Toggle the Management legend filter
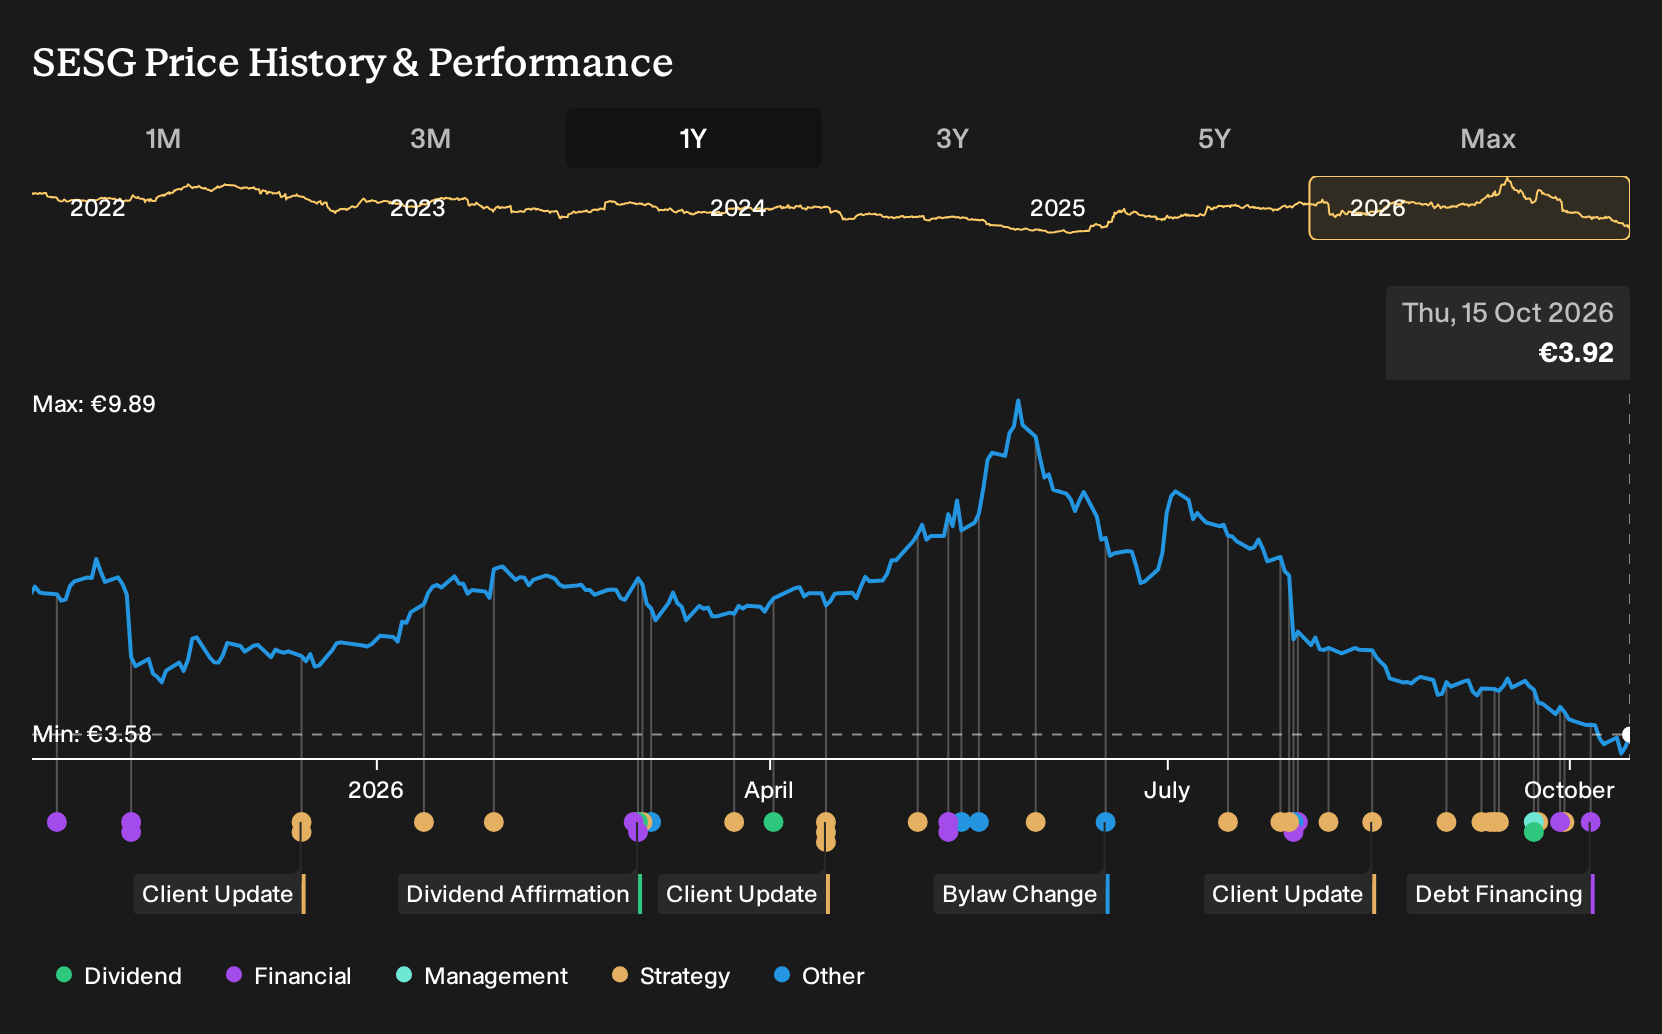The width and height of the screenshot is (1662, 1034). click(482, 976)
